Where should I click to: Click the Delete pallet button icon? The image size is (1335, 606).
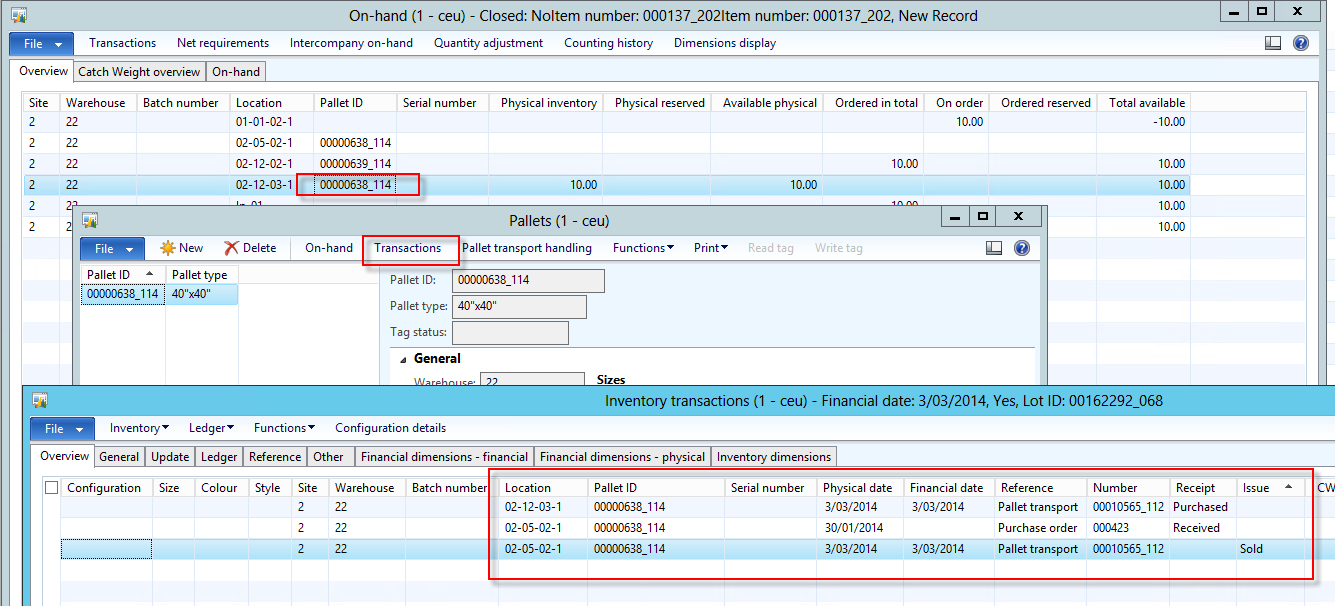tap(232, 248)
